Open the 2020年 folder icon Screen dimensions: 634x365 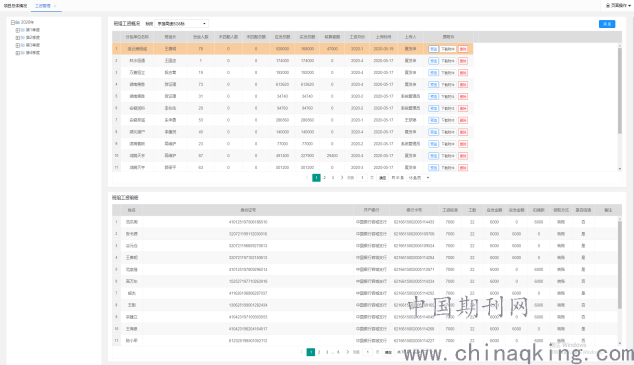pos(18,23)
